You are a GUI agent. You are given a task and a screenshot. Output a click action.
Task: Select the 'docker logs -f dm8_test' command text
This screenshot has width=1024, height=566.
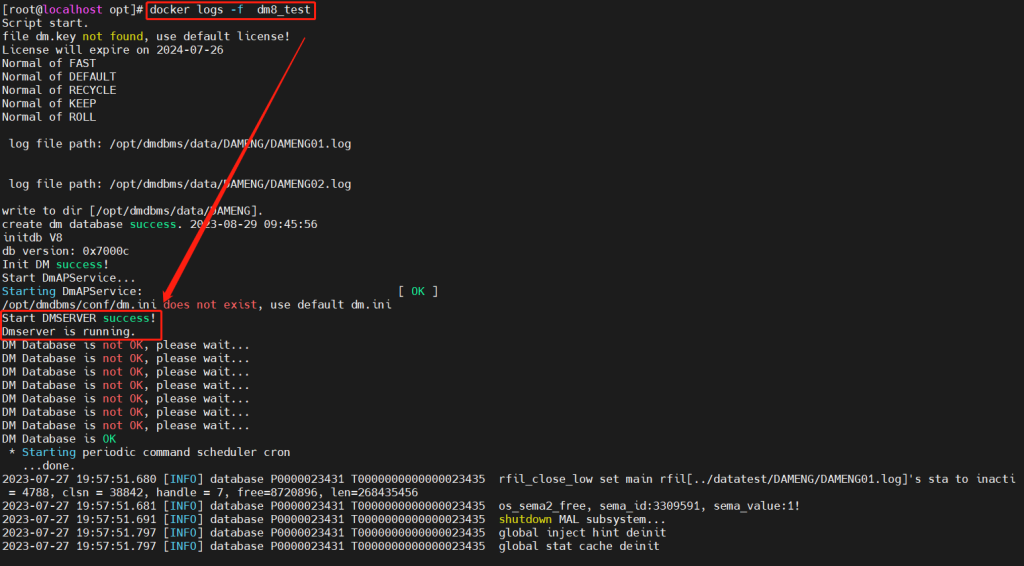pos(230,10)
